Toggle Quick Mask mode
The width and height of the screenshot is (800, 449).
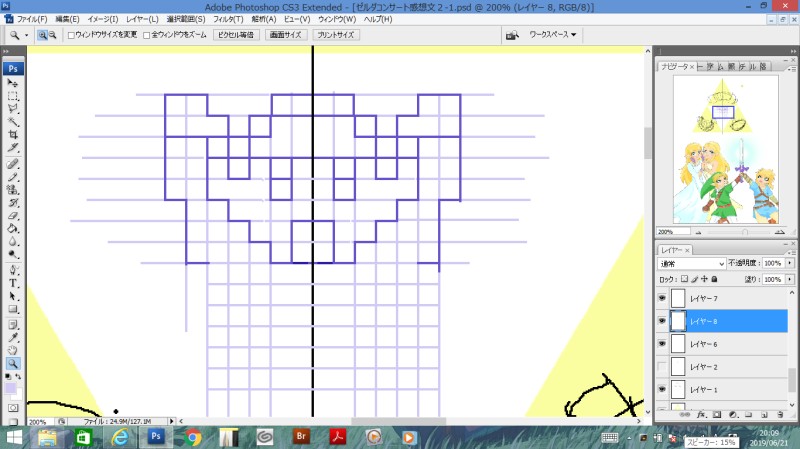[13, 408]
